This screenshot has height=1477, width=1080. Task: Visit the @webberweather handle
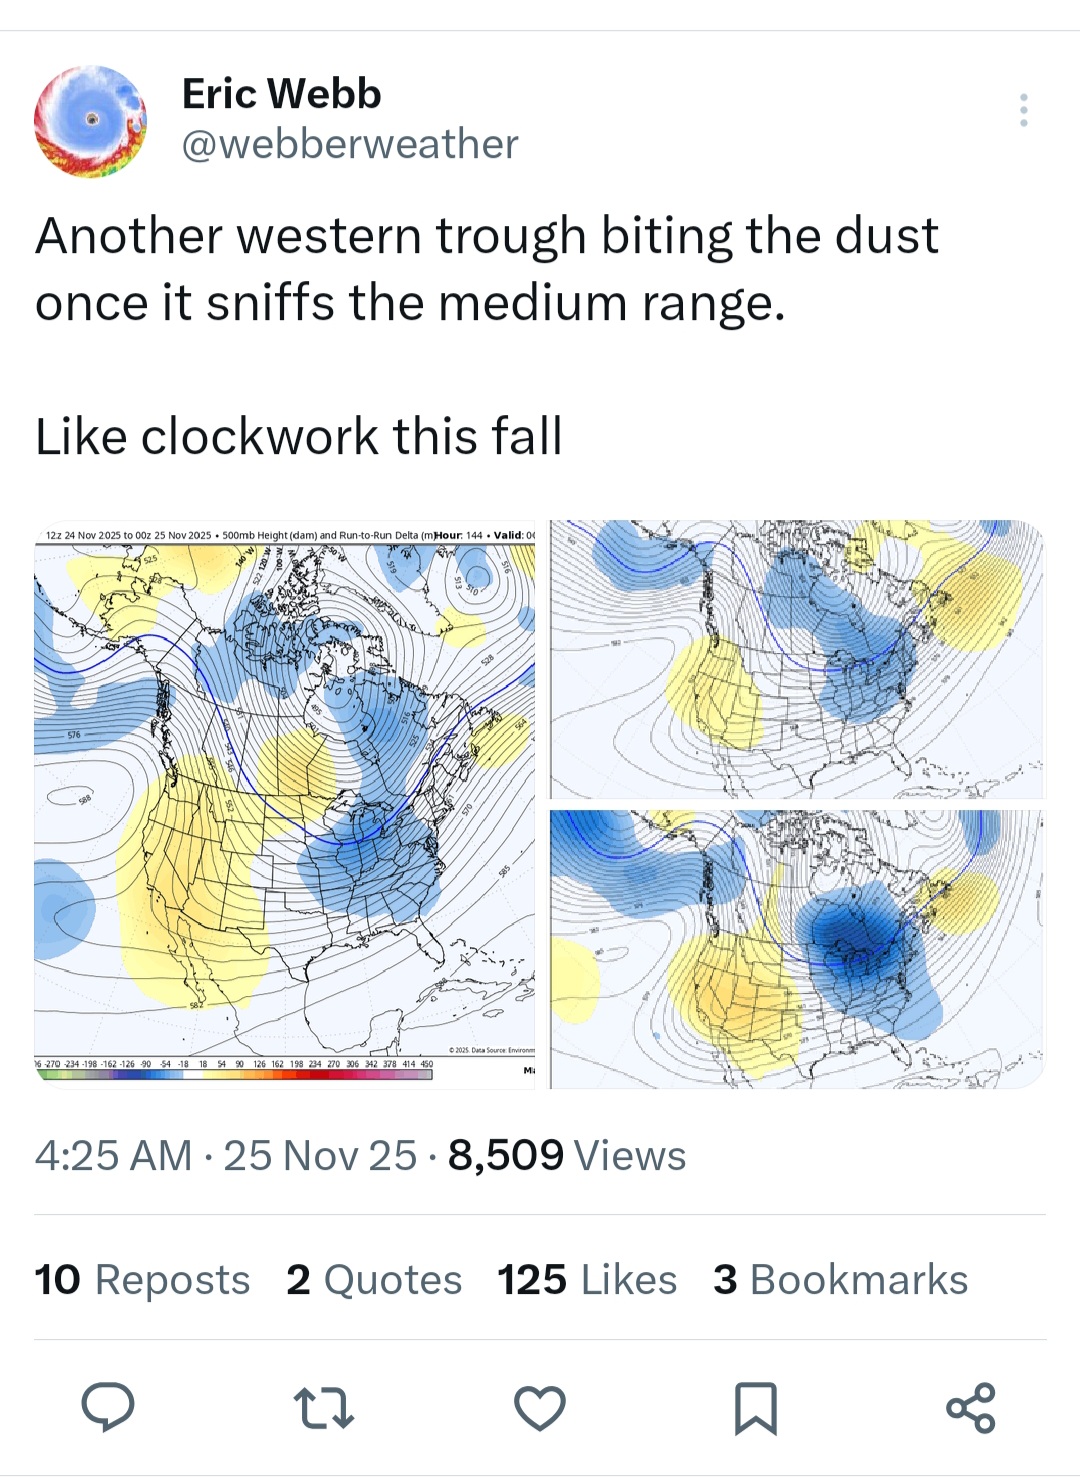coord(350,144)
